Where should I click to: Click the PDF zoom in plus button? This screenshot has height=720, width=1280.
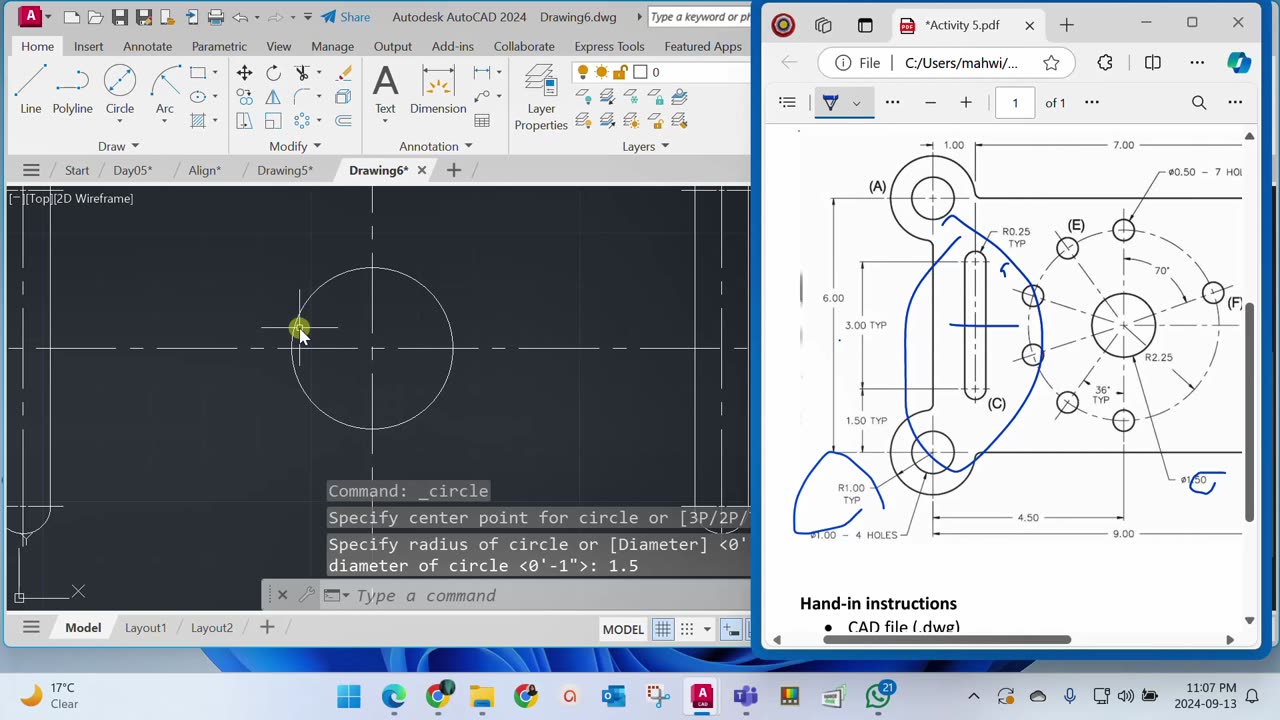(965, 102)
